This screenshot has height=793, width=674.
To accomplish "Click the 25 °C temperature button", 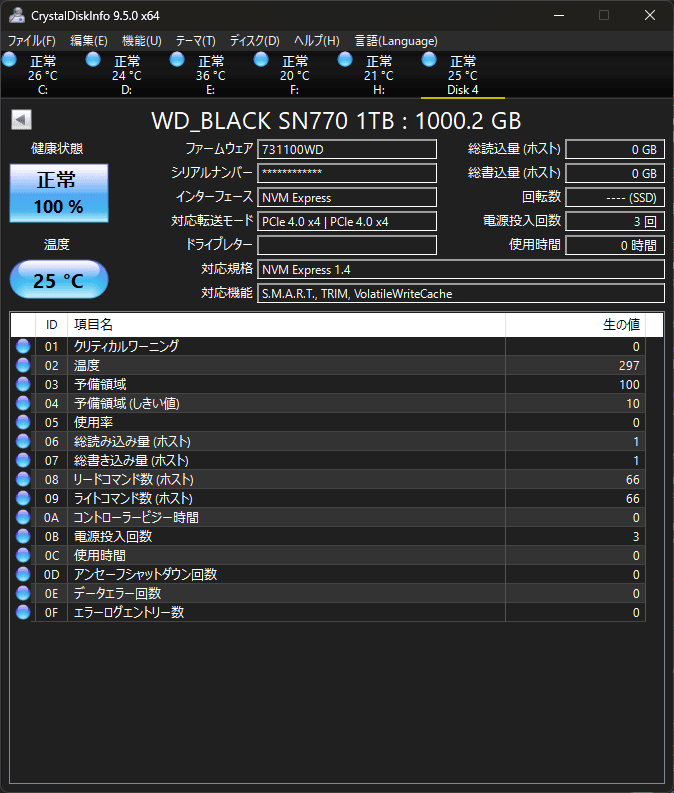I will pyautogui.click(x=59, y=280).
